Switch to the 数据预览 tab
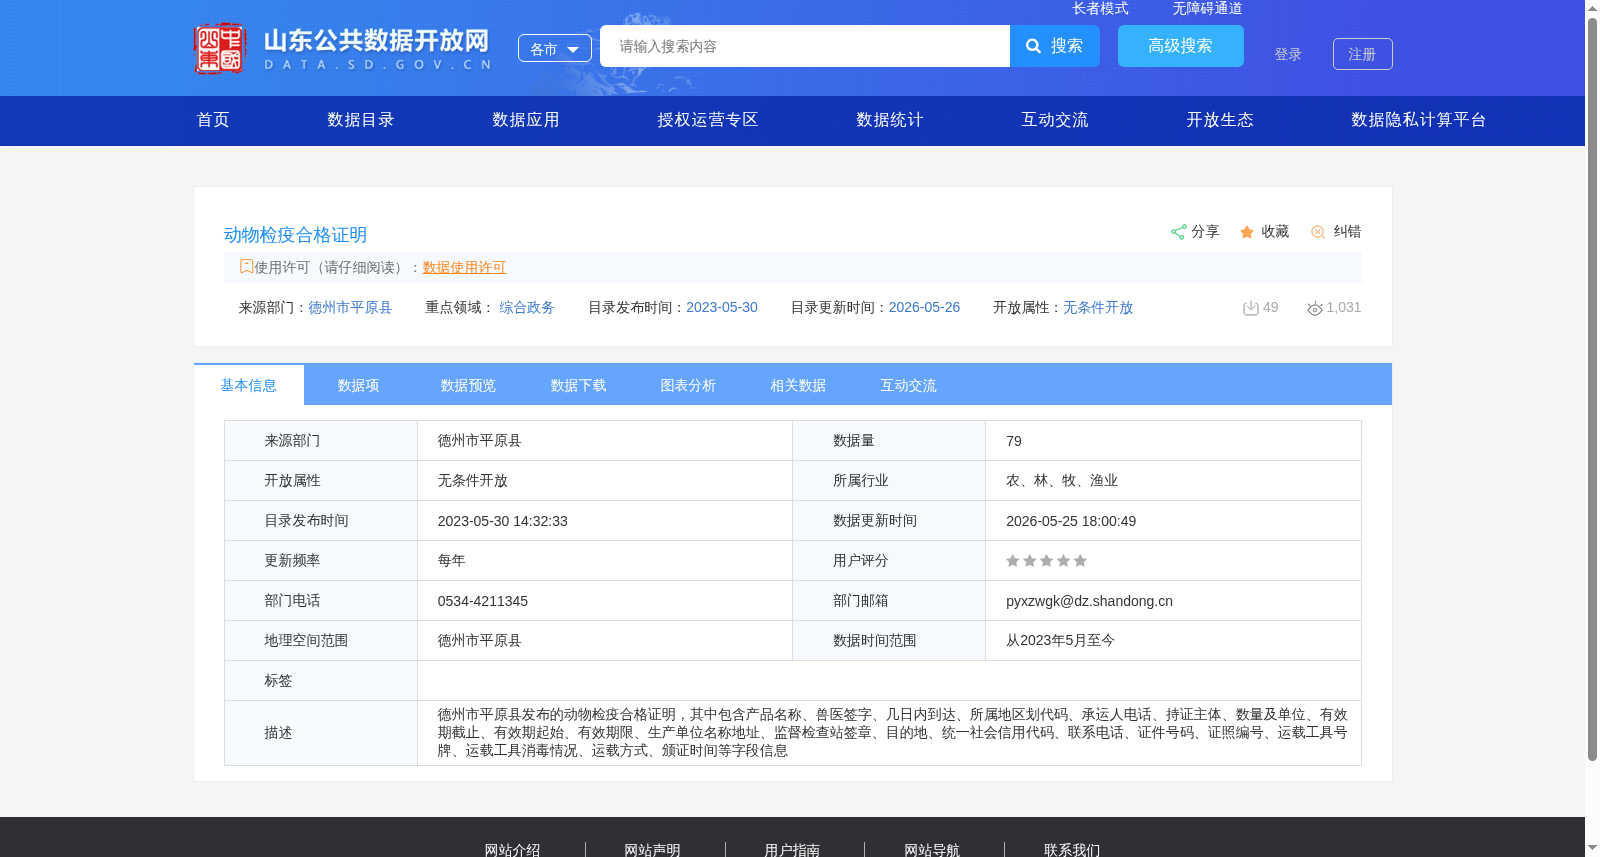 click(469, 385)
